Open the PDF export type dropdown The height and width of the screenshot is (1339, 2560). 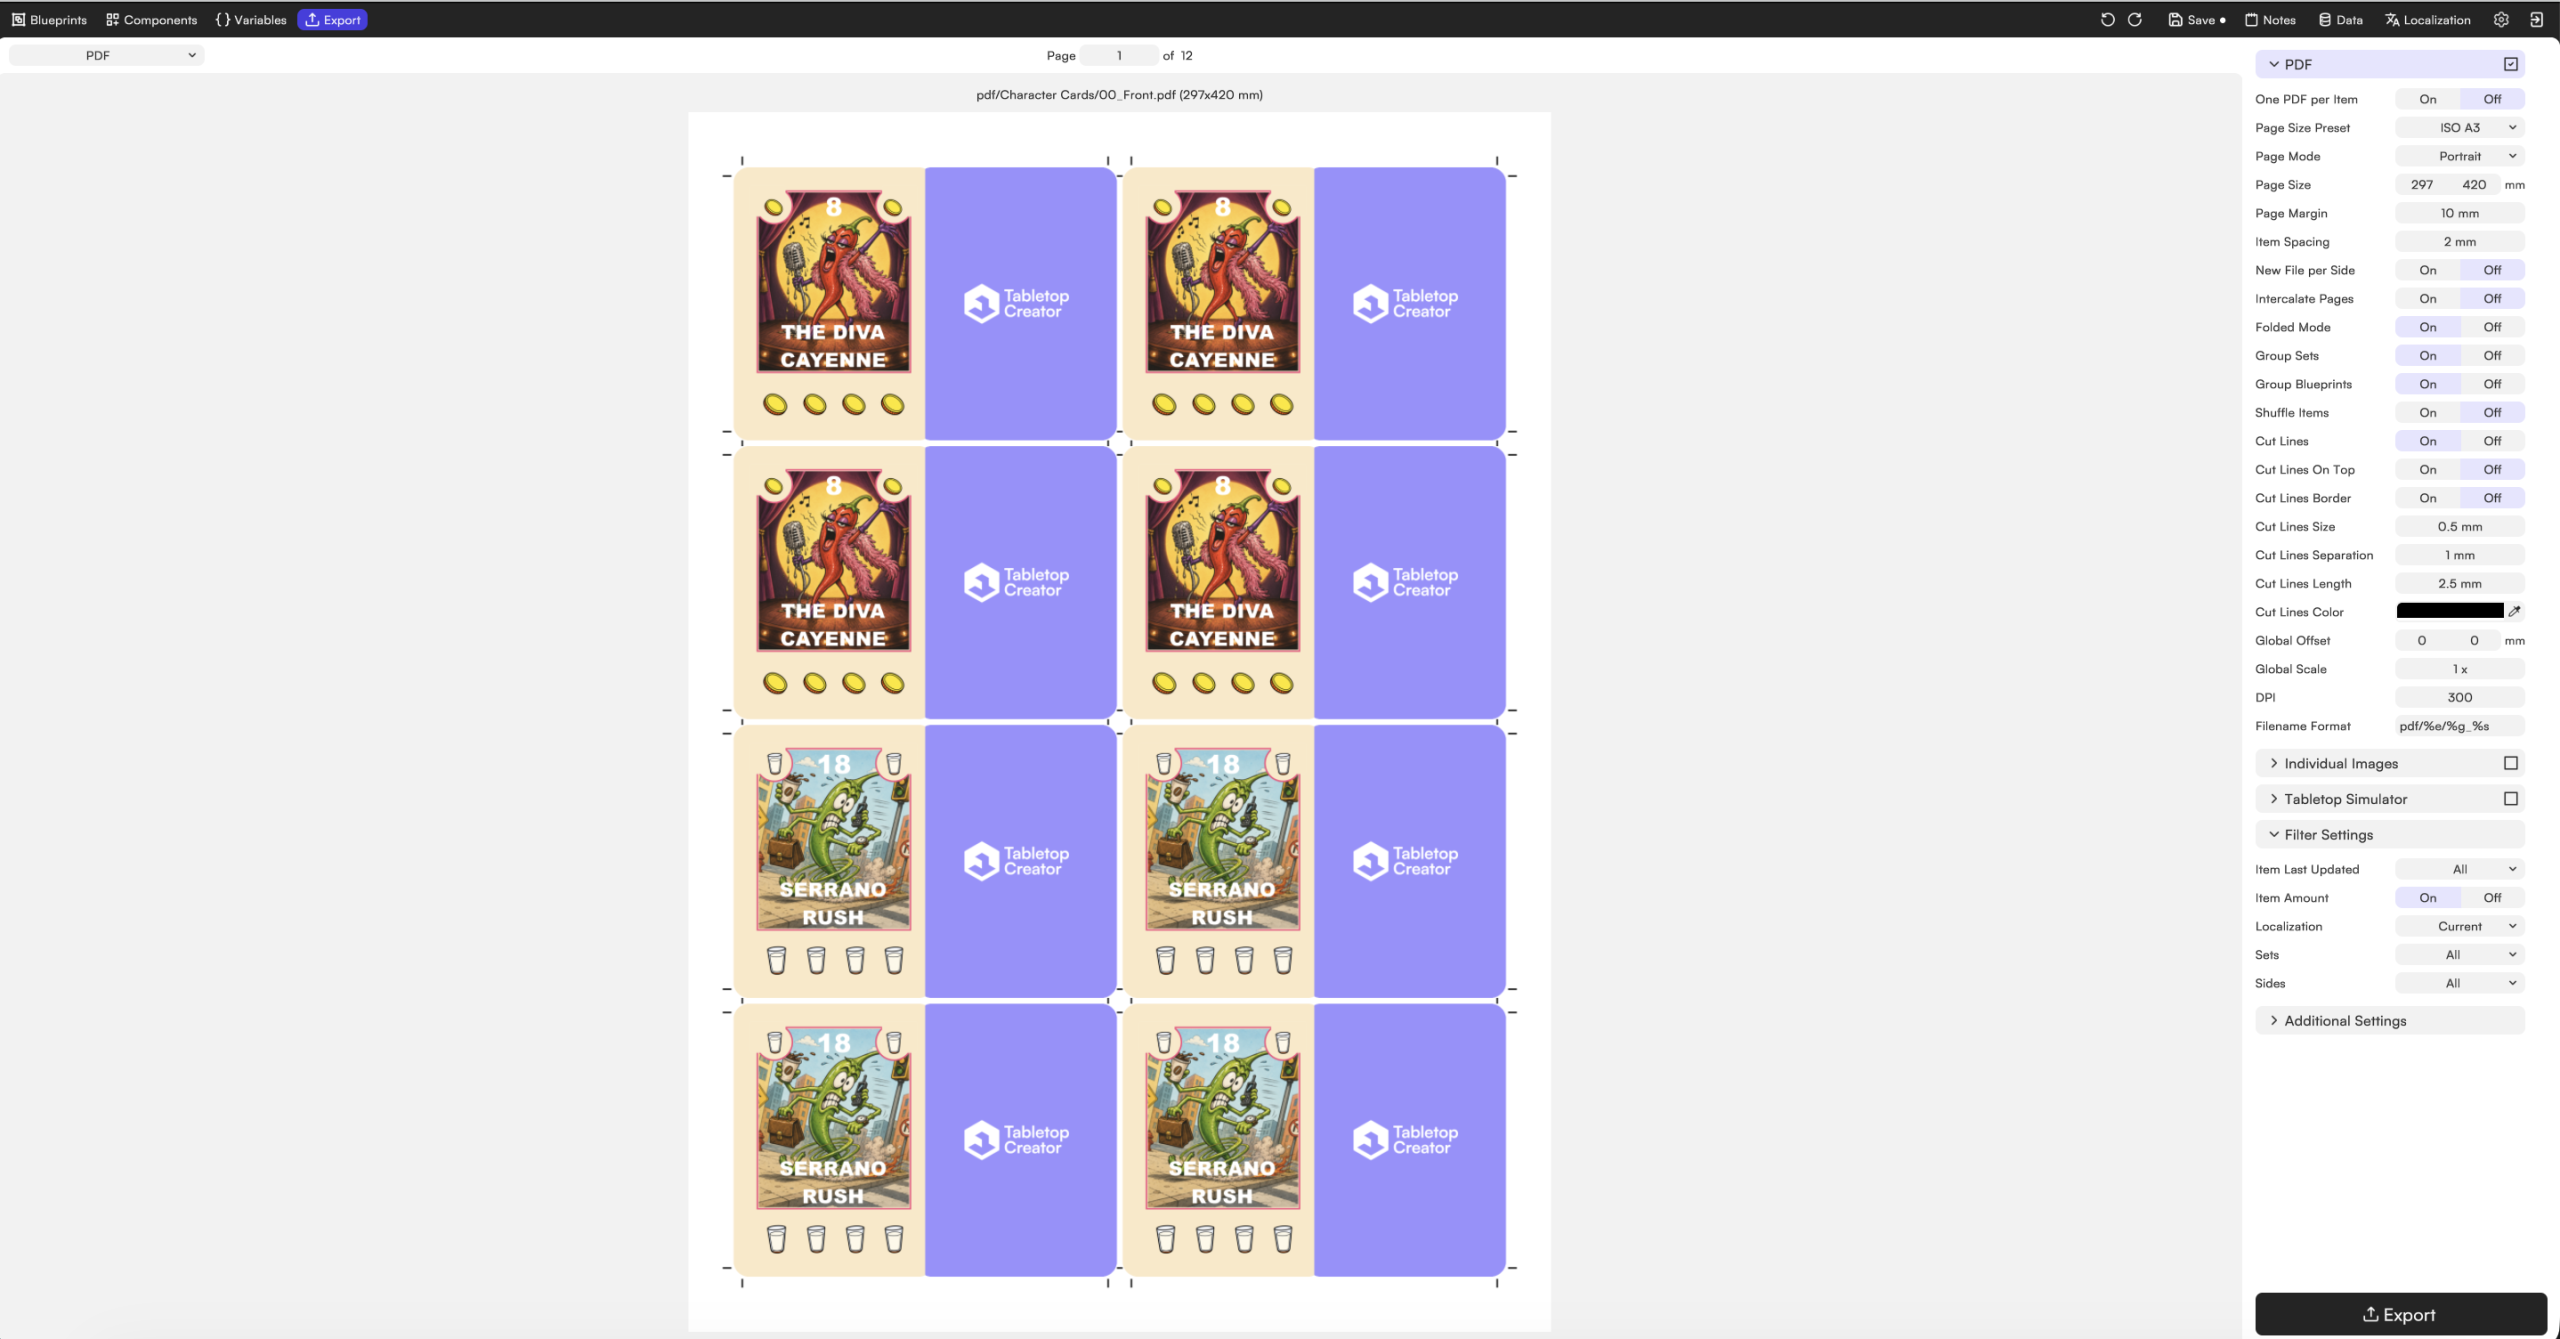coord(106,55)
